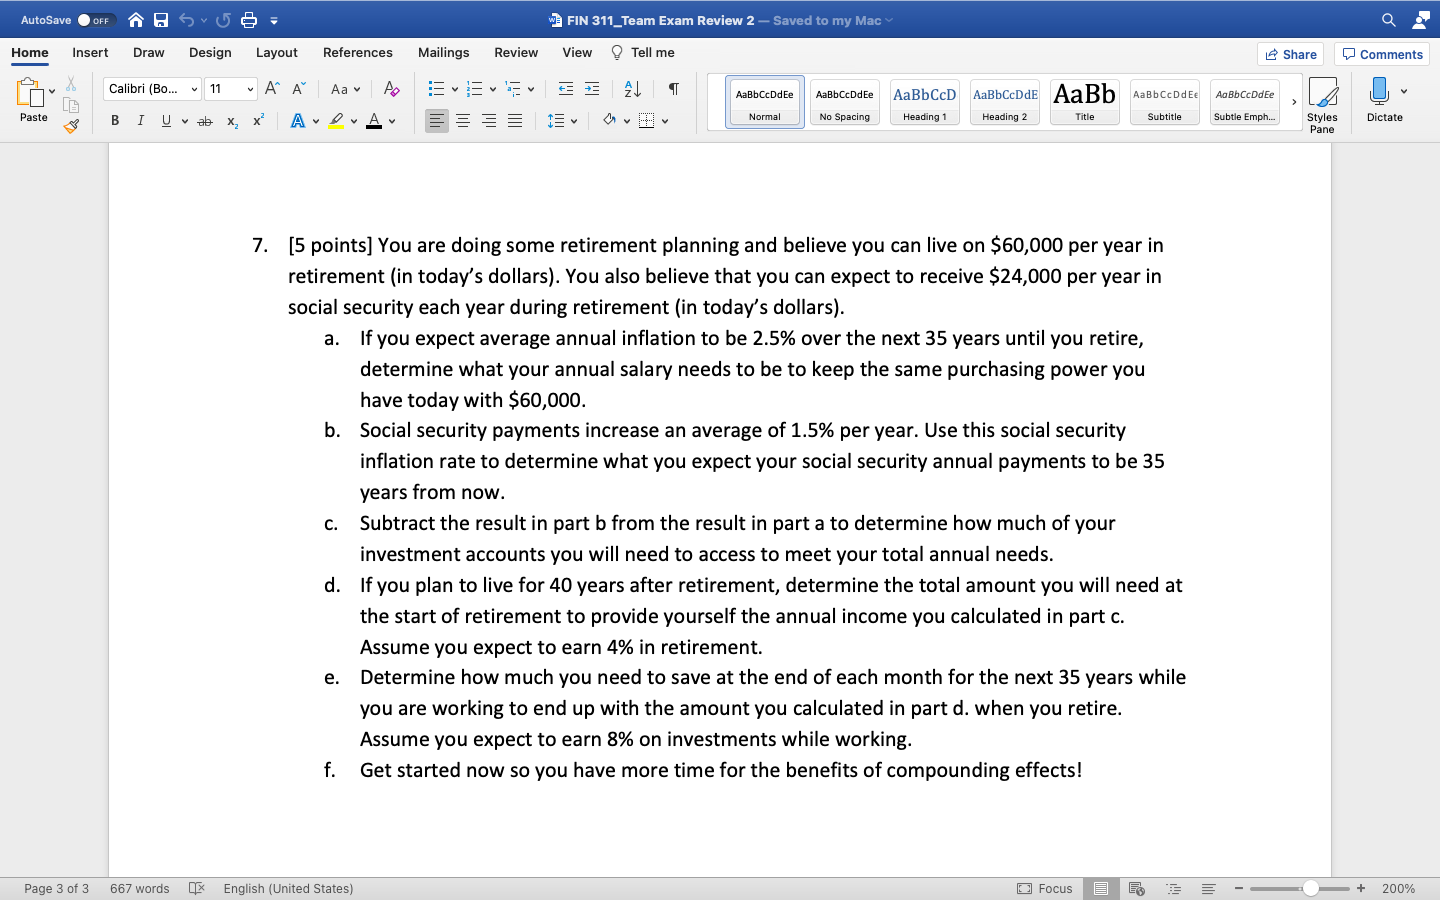Open the account sharing profile icon
This screenshot has width=1440, height=900.
pyautogui.click(x=1421, y=20)
